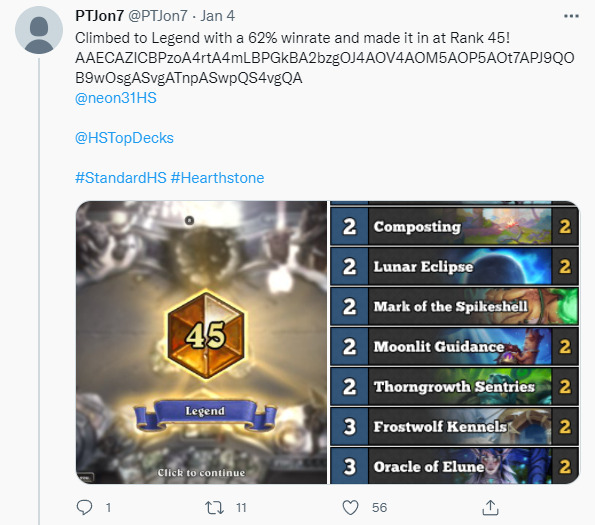Click the PTJon7 profile avatar
This screenshot has height=525, width=595.
tap(39, 30)
